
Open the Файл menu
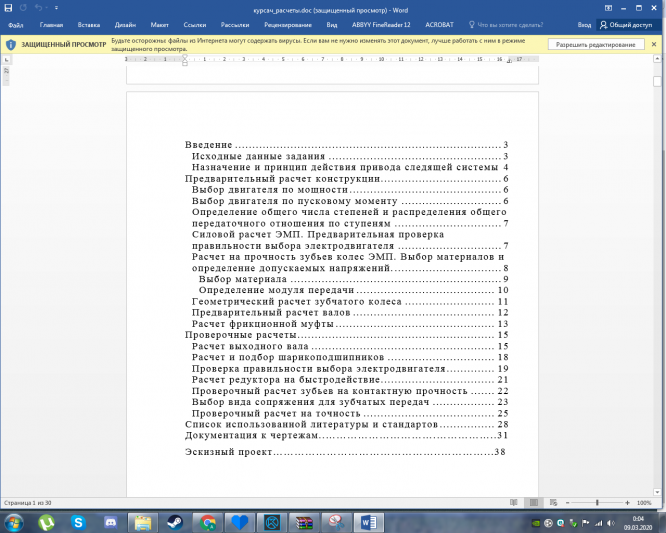(x=16, y=25)
